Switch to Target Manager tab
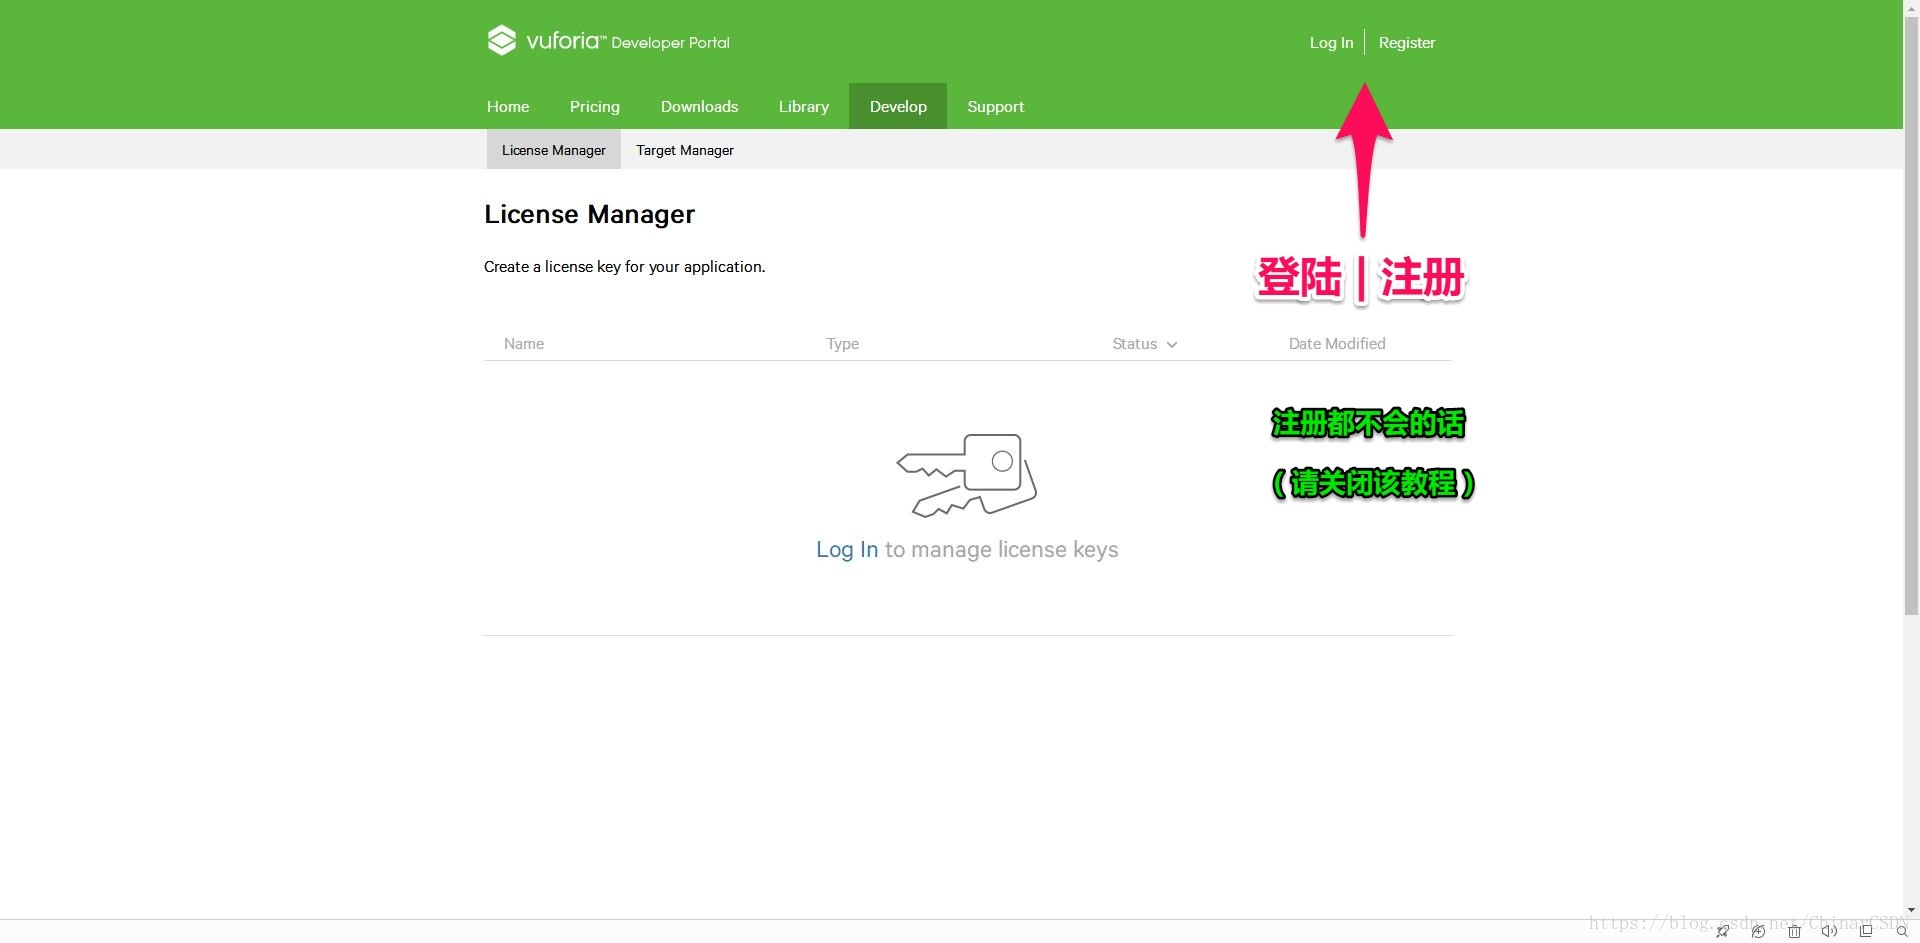 coord(685,150)
